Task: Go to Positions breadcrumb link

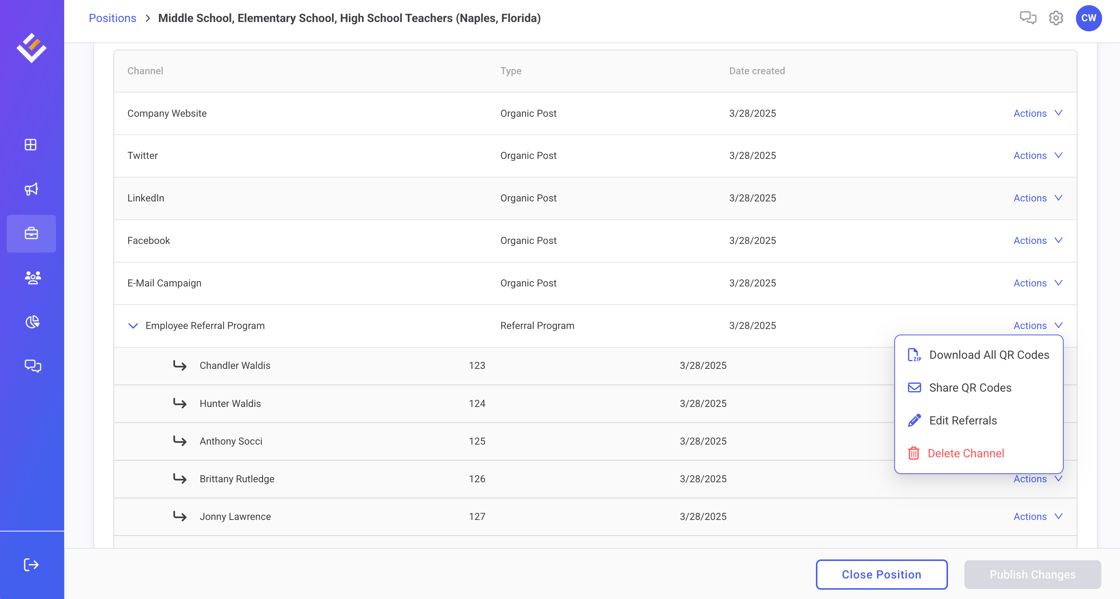Action: click(112, 18)
